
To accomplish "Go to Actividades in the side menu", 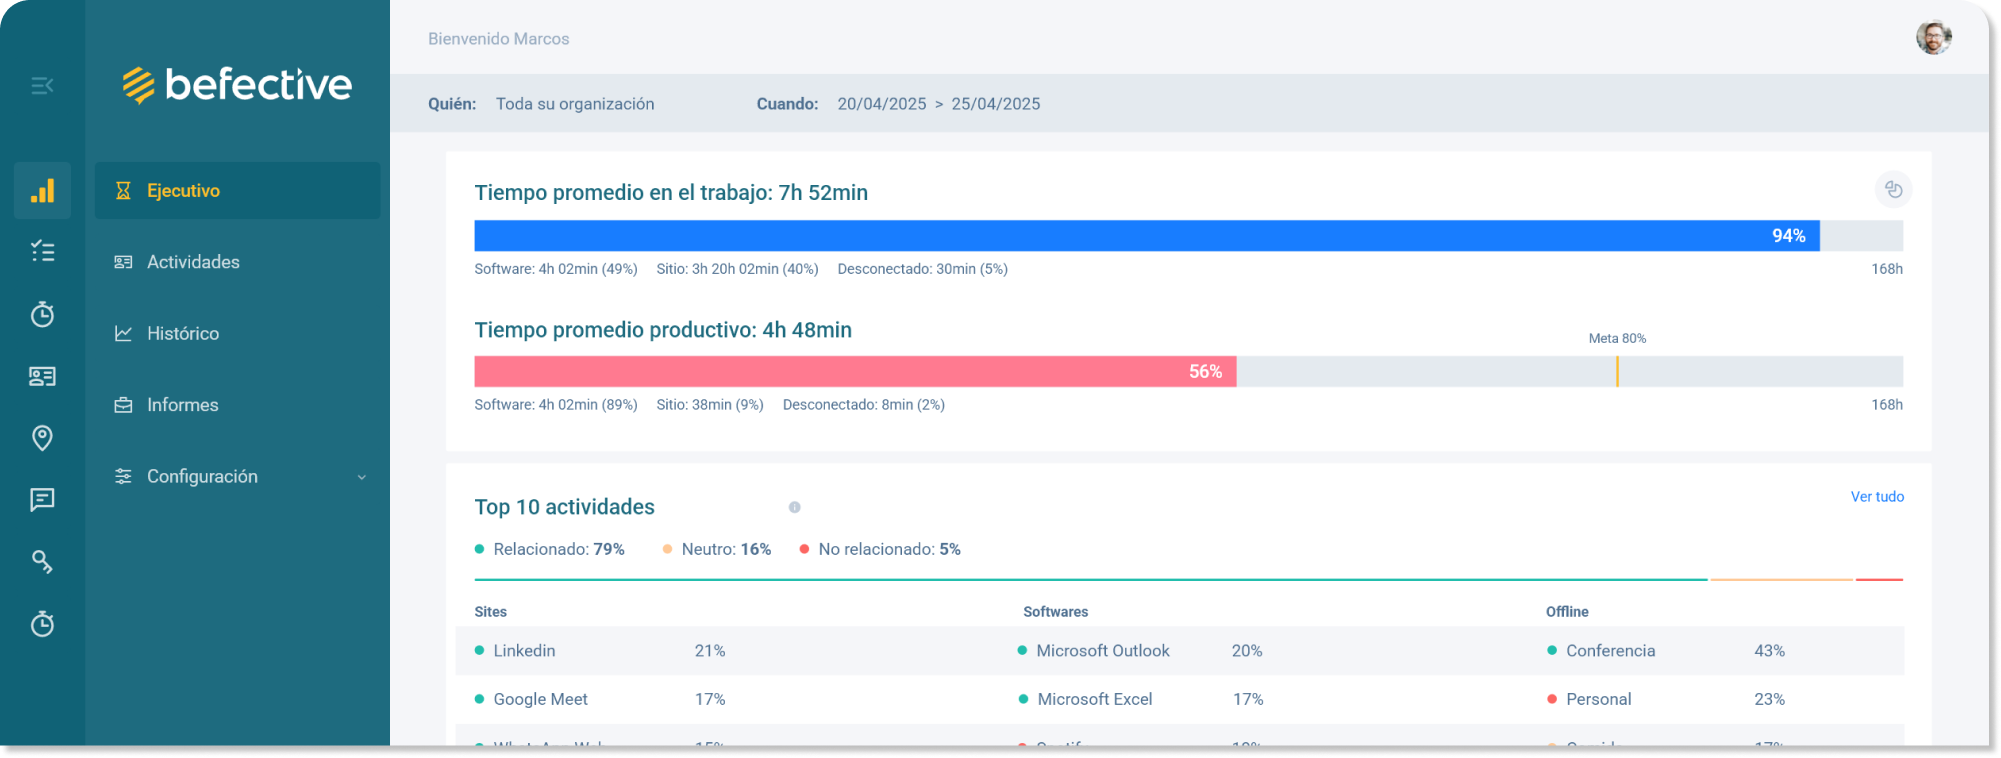I will 193,262.
